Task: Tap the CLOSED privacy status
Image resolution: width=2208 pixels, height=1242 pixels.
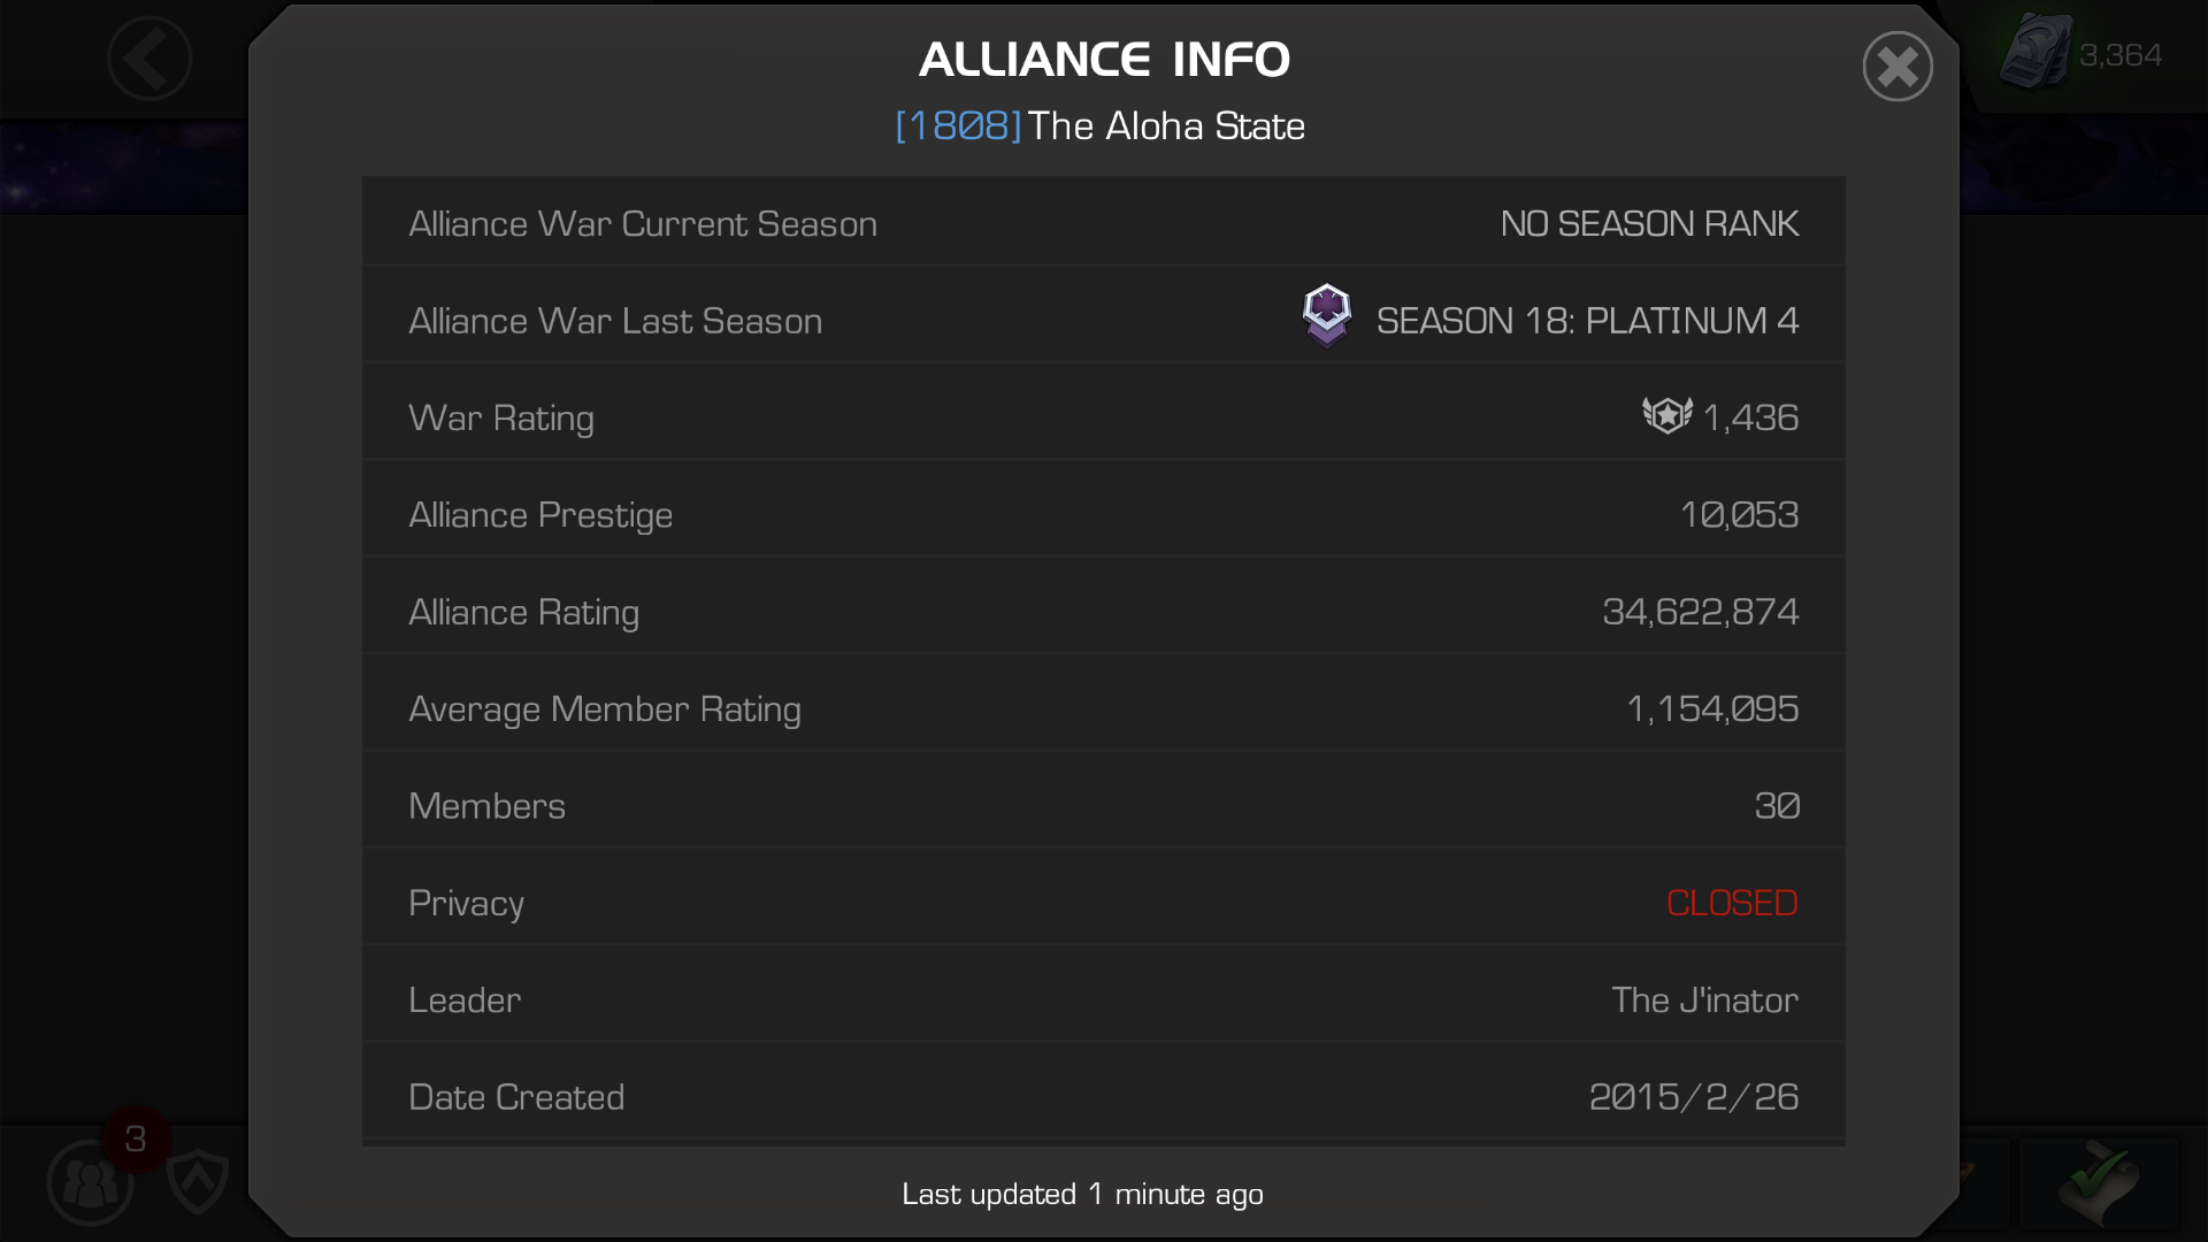Action: coord(1732,902)
